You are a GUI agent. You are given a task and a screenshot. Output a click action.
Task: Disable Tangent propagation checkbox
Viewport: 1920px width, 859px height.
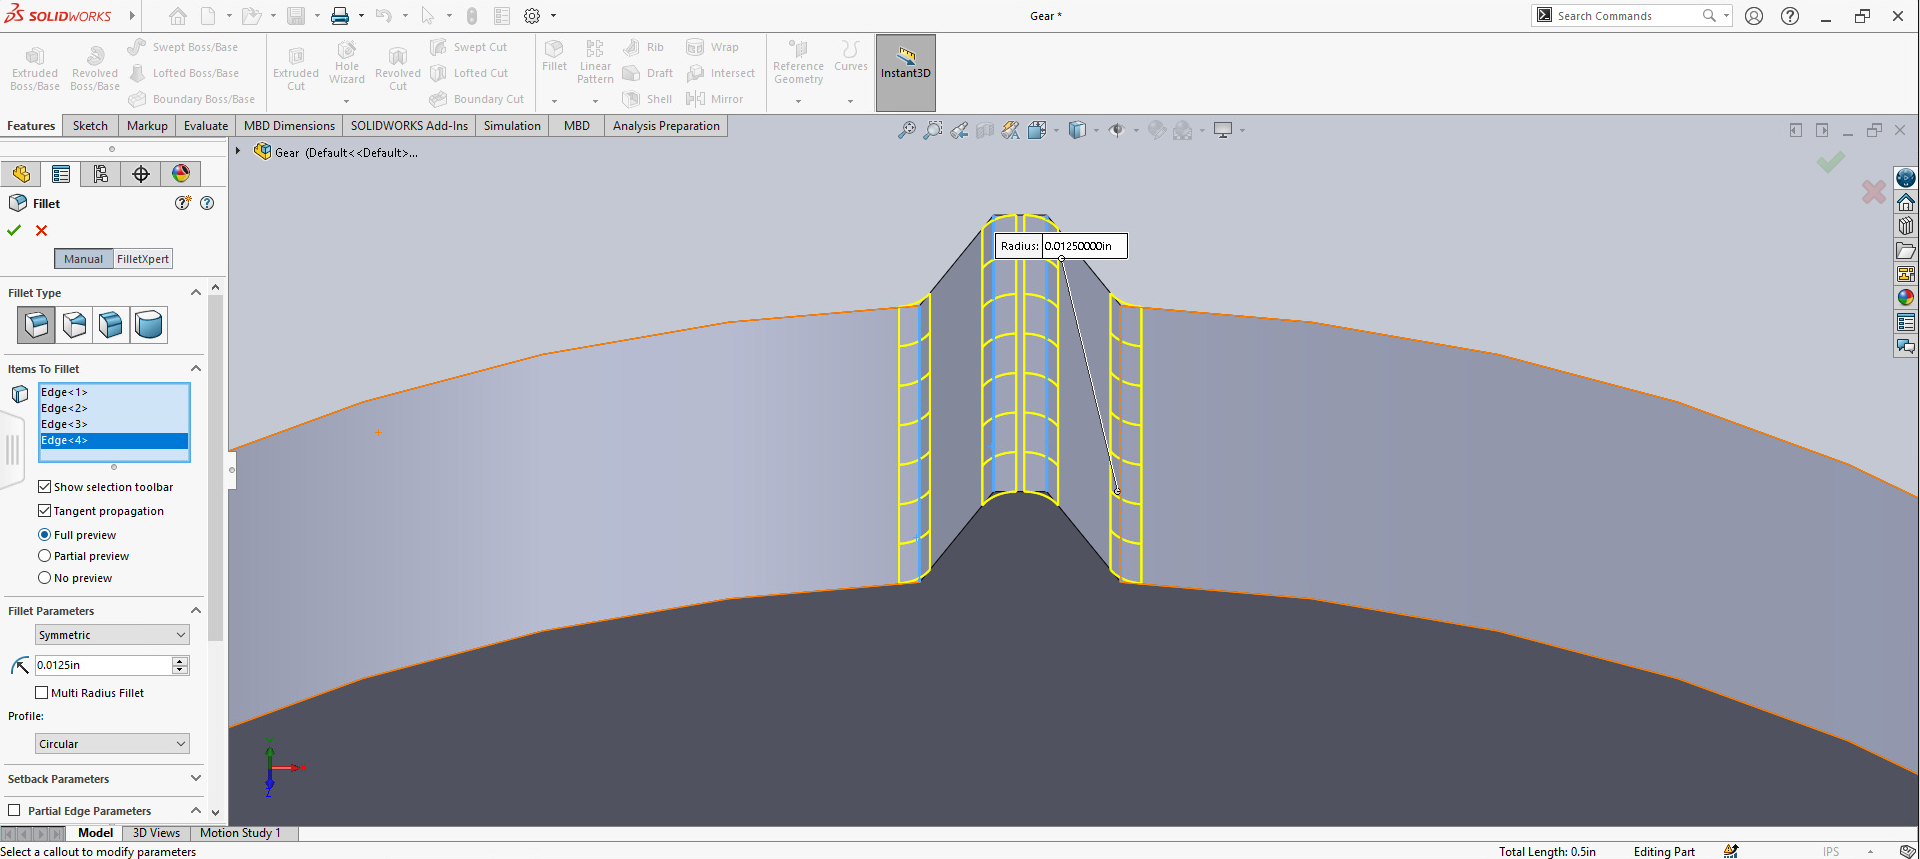(44, 511)
